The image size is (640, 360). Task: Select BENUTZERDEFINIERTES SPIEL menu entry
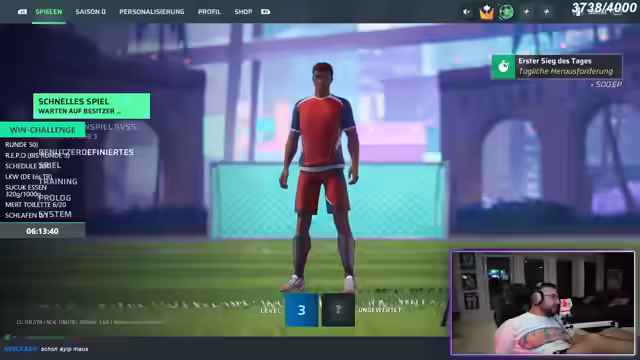tap(86, 158)
